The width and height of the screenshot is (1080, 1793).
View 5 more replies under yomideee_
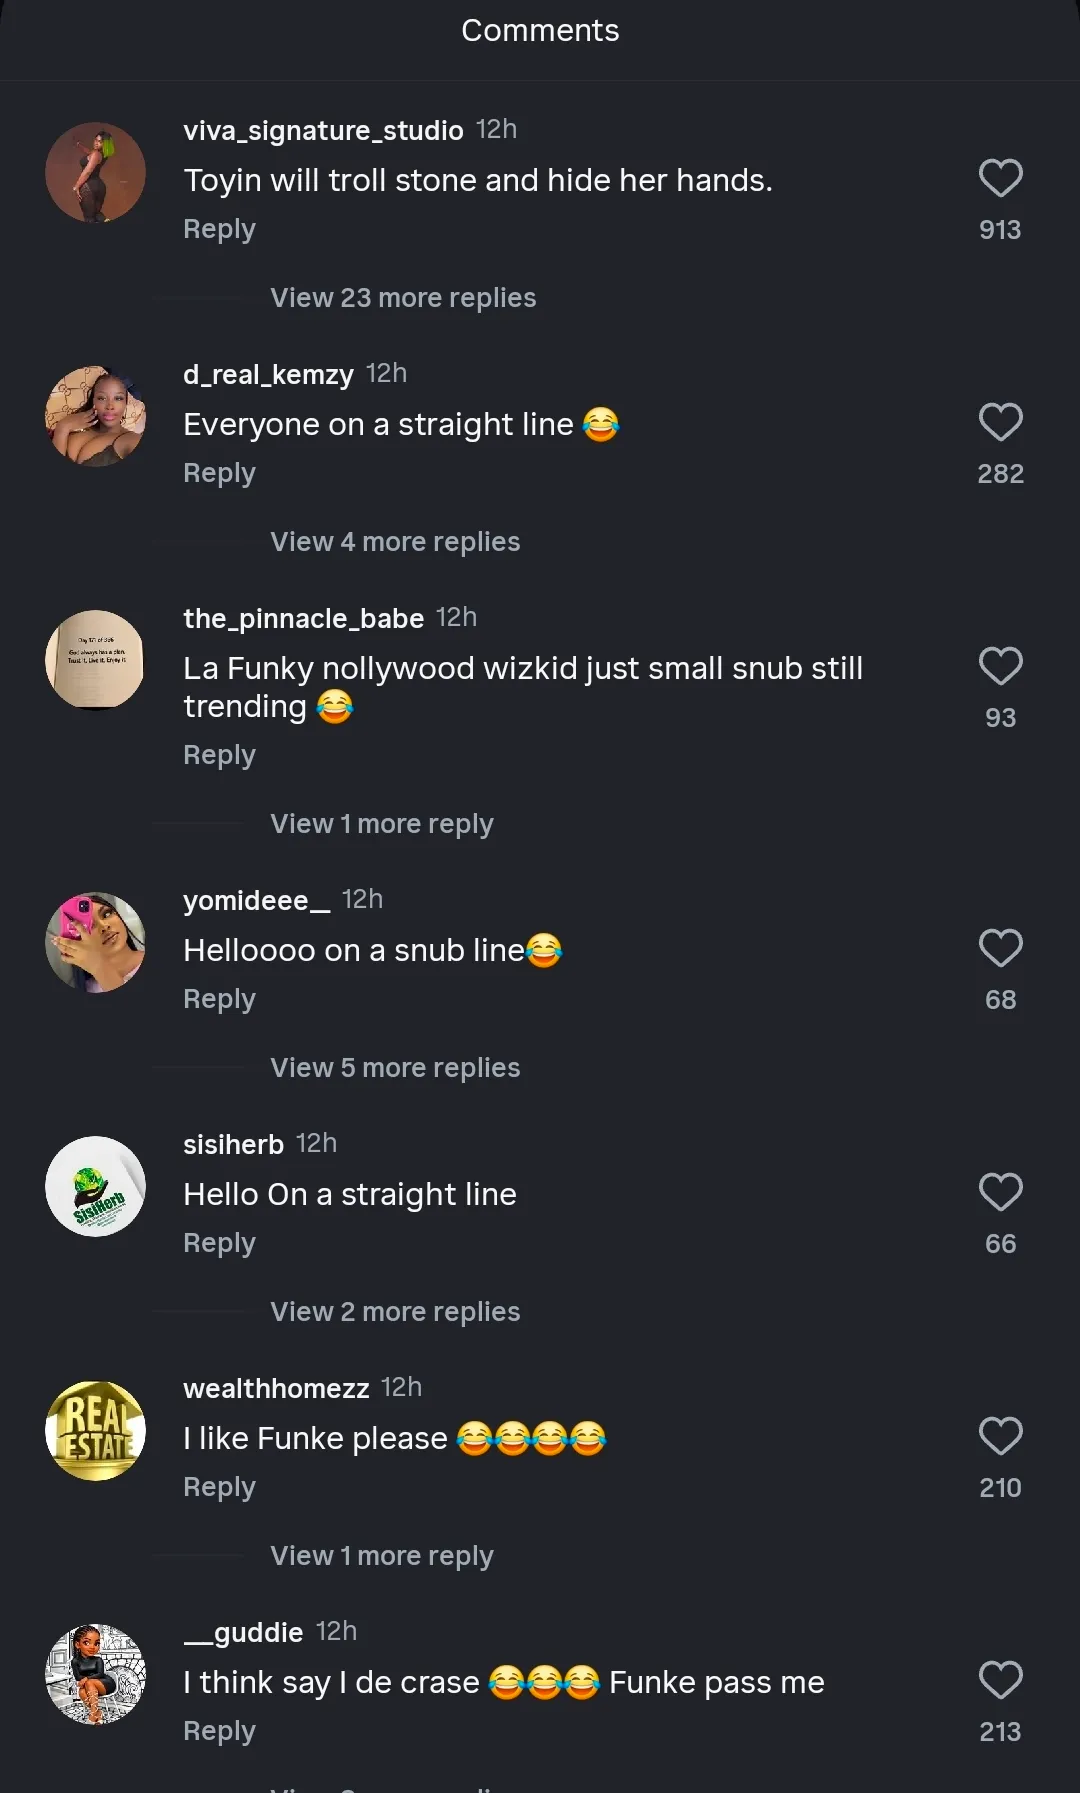click(395, 1068)
